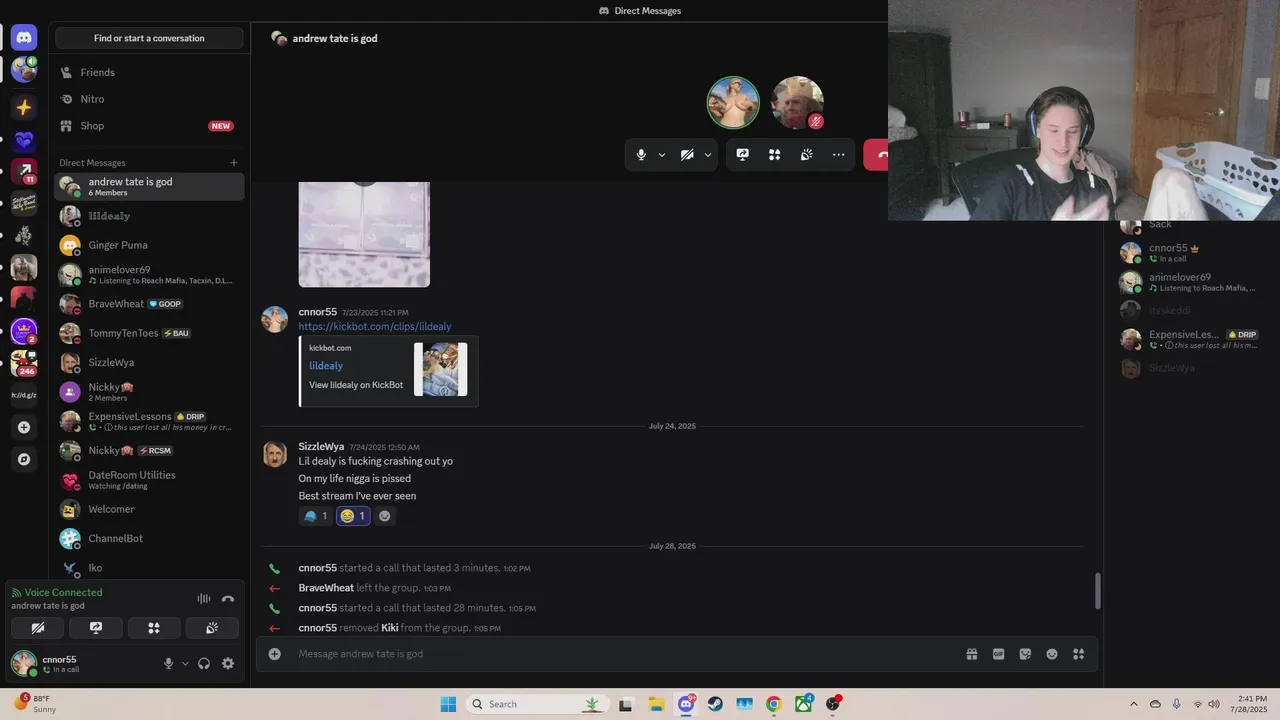Open BraveWheat direct message
Viewport: 1280px width, 720px height.
[149, 304]
